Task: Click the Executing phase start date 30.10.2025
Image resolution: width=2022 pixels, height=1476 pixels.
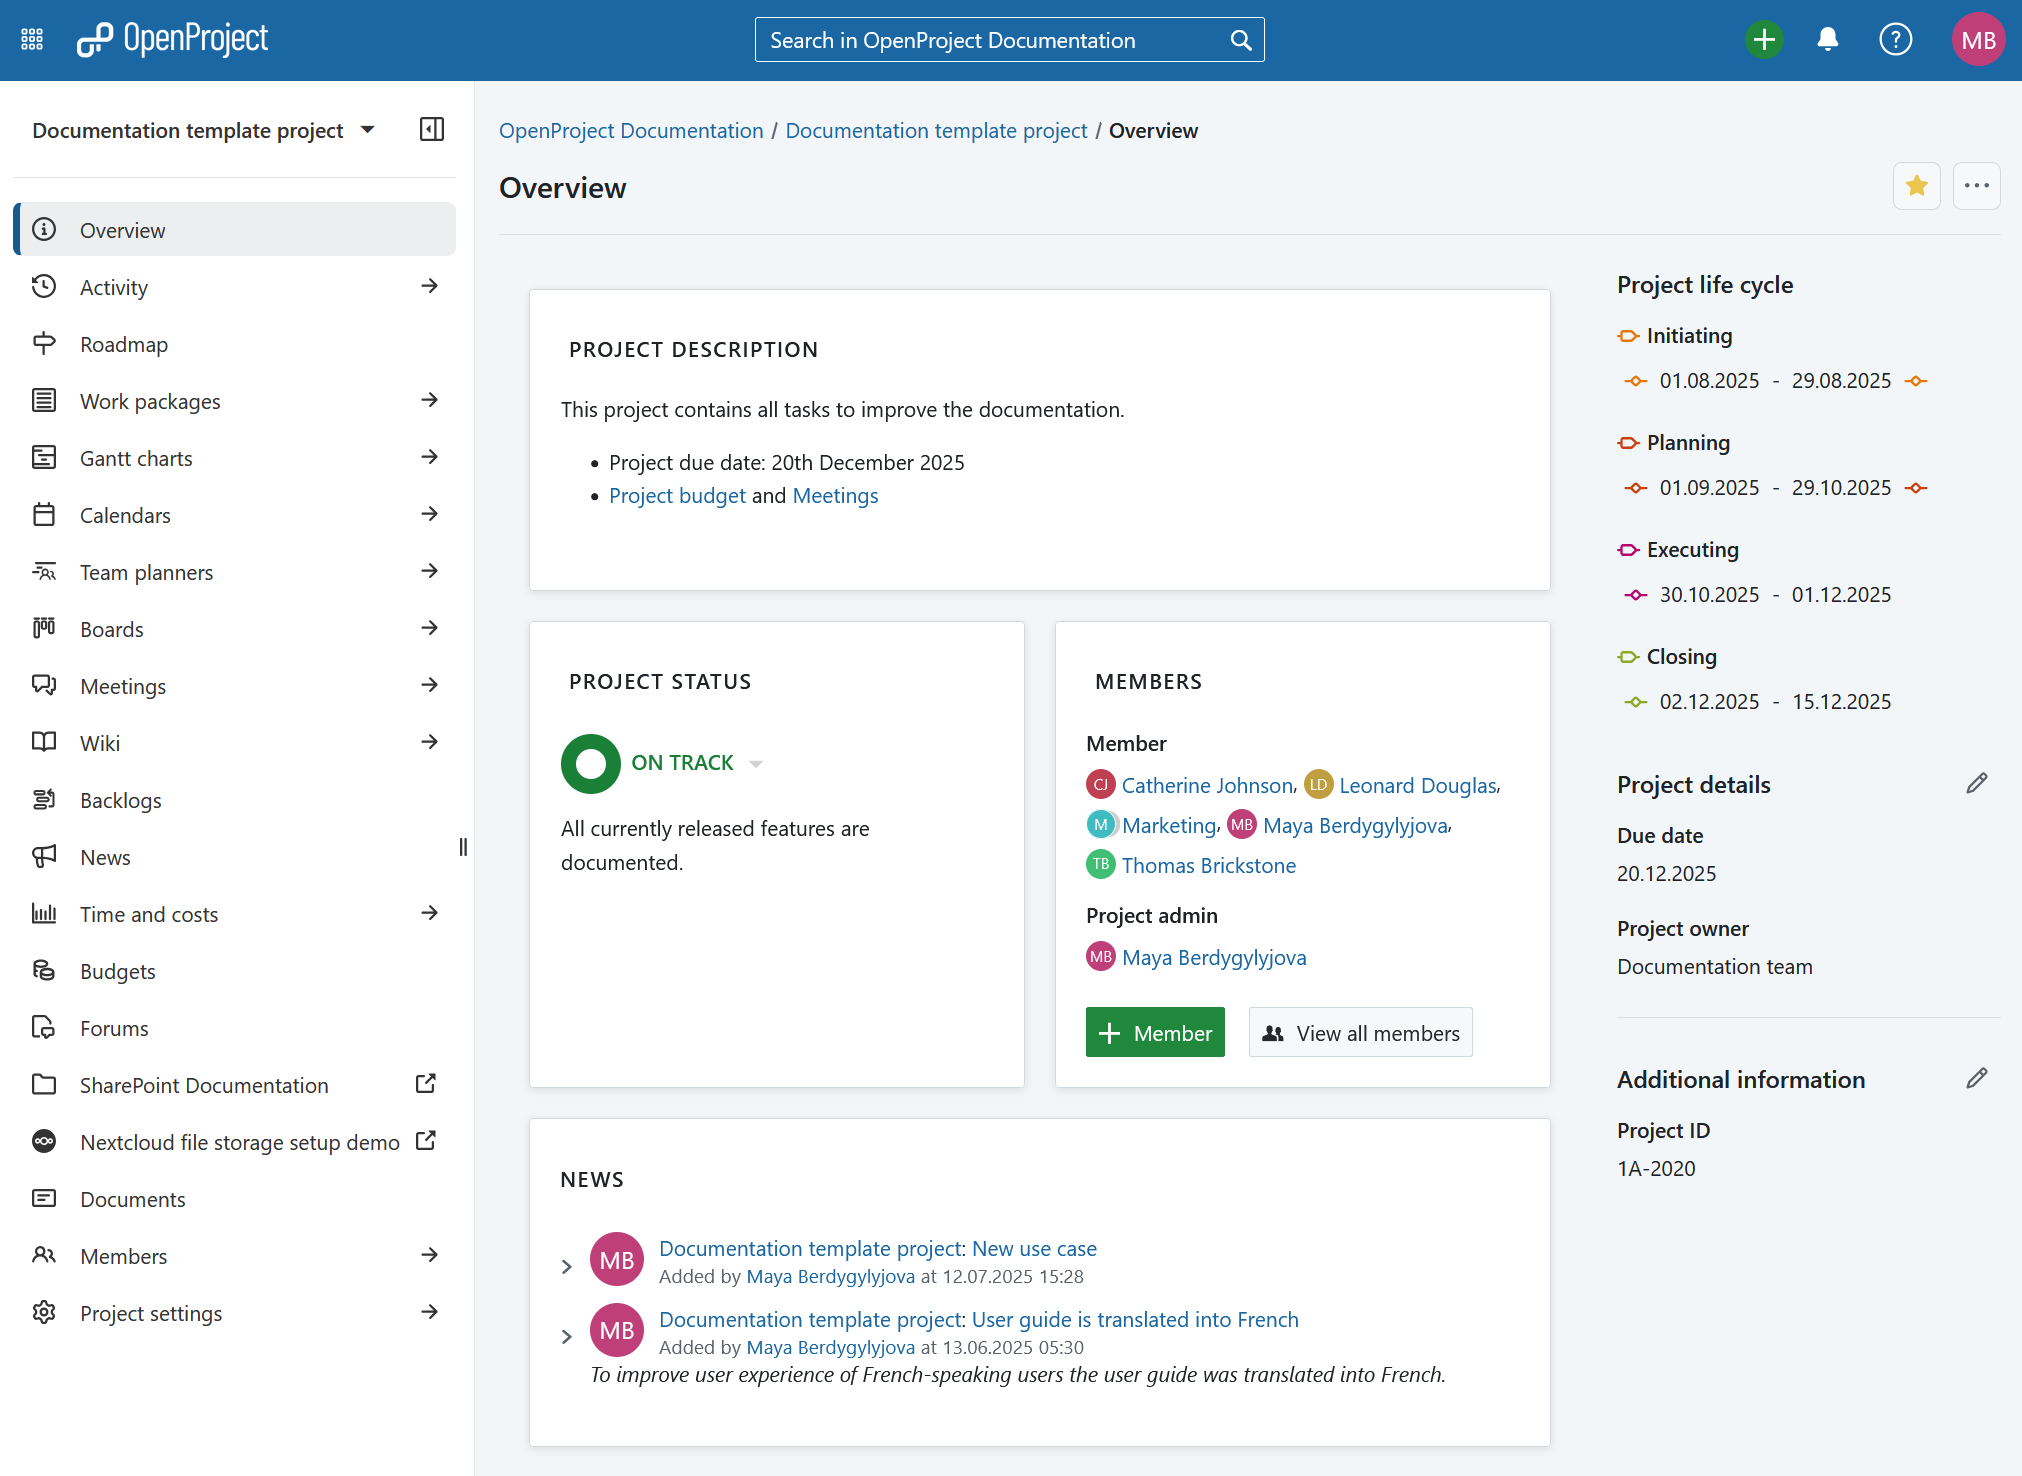Action: point(1709,595)
